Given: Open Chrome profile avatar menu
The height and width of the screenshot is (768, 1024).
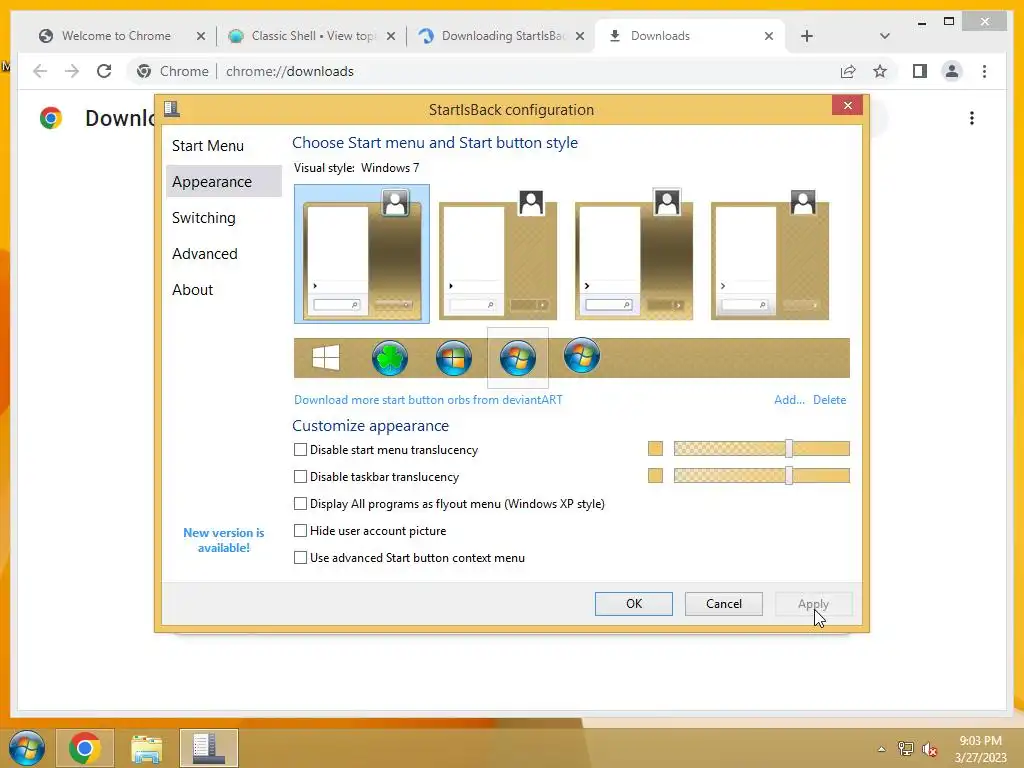Looking at the screenshot, I should click(952, 71).
